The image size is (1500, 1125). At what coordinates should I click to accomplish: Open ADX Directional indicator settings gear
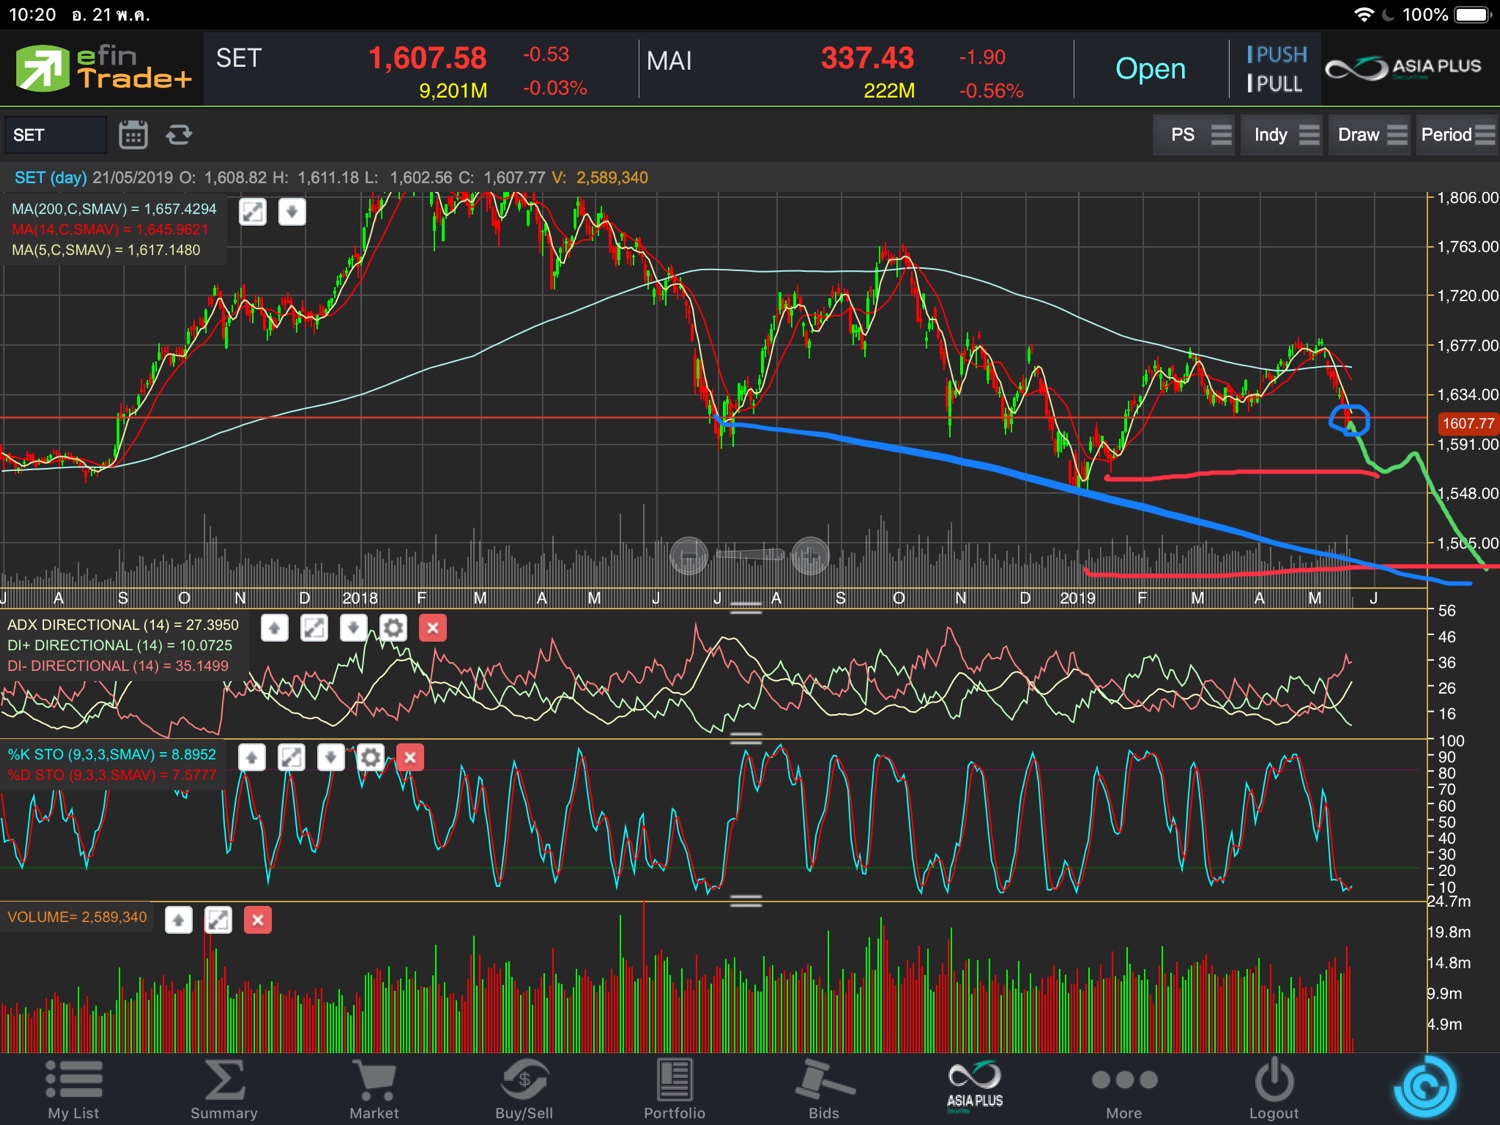[x=393, y=628]
